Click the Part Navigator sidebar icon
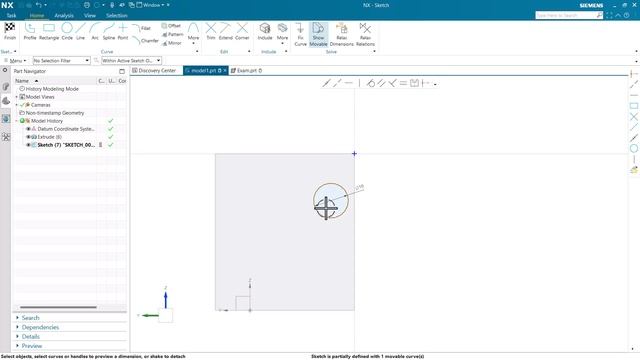640x360 pixels. tap(6, 101)
